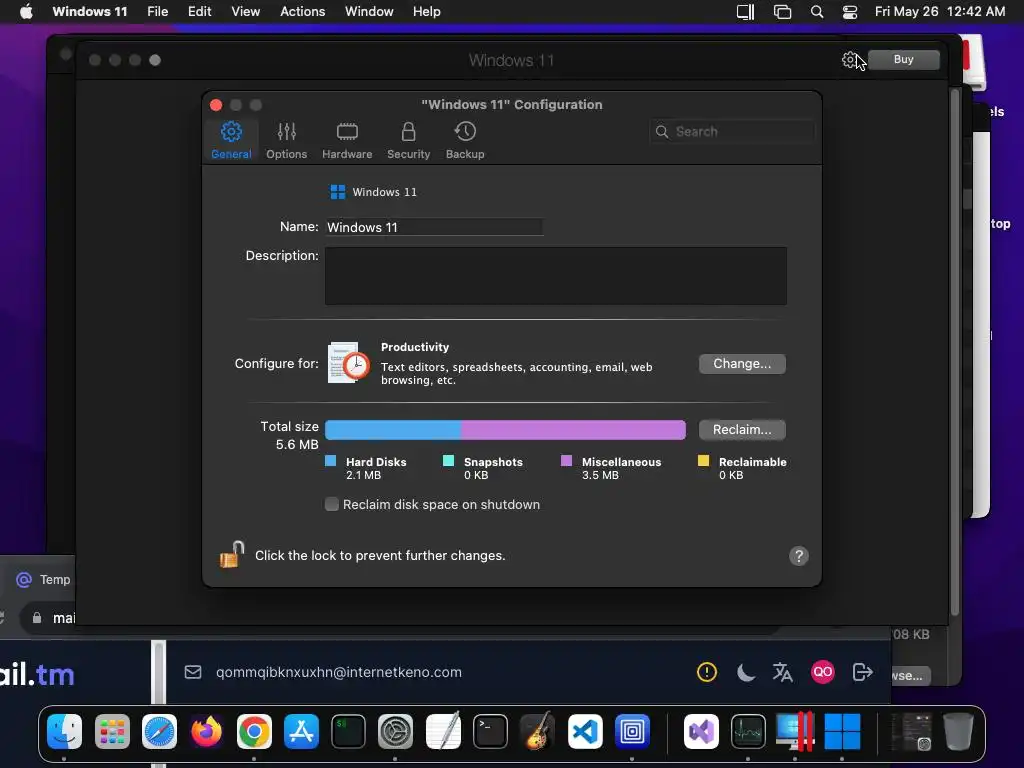Click the Snapshots cyan swatch
This screenshot has width=1024, height=768.
tap(448, 461)
